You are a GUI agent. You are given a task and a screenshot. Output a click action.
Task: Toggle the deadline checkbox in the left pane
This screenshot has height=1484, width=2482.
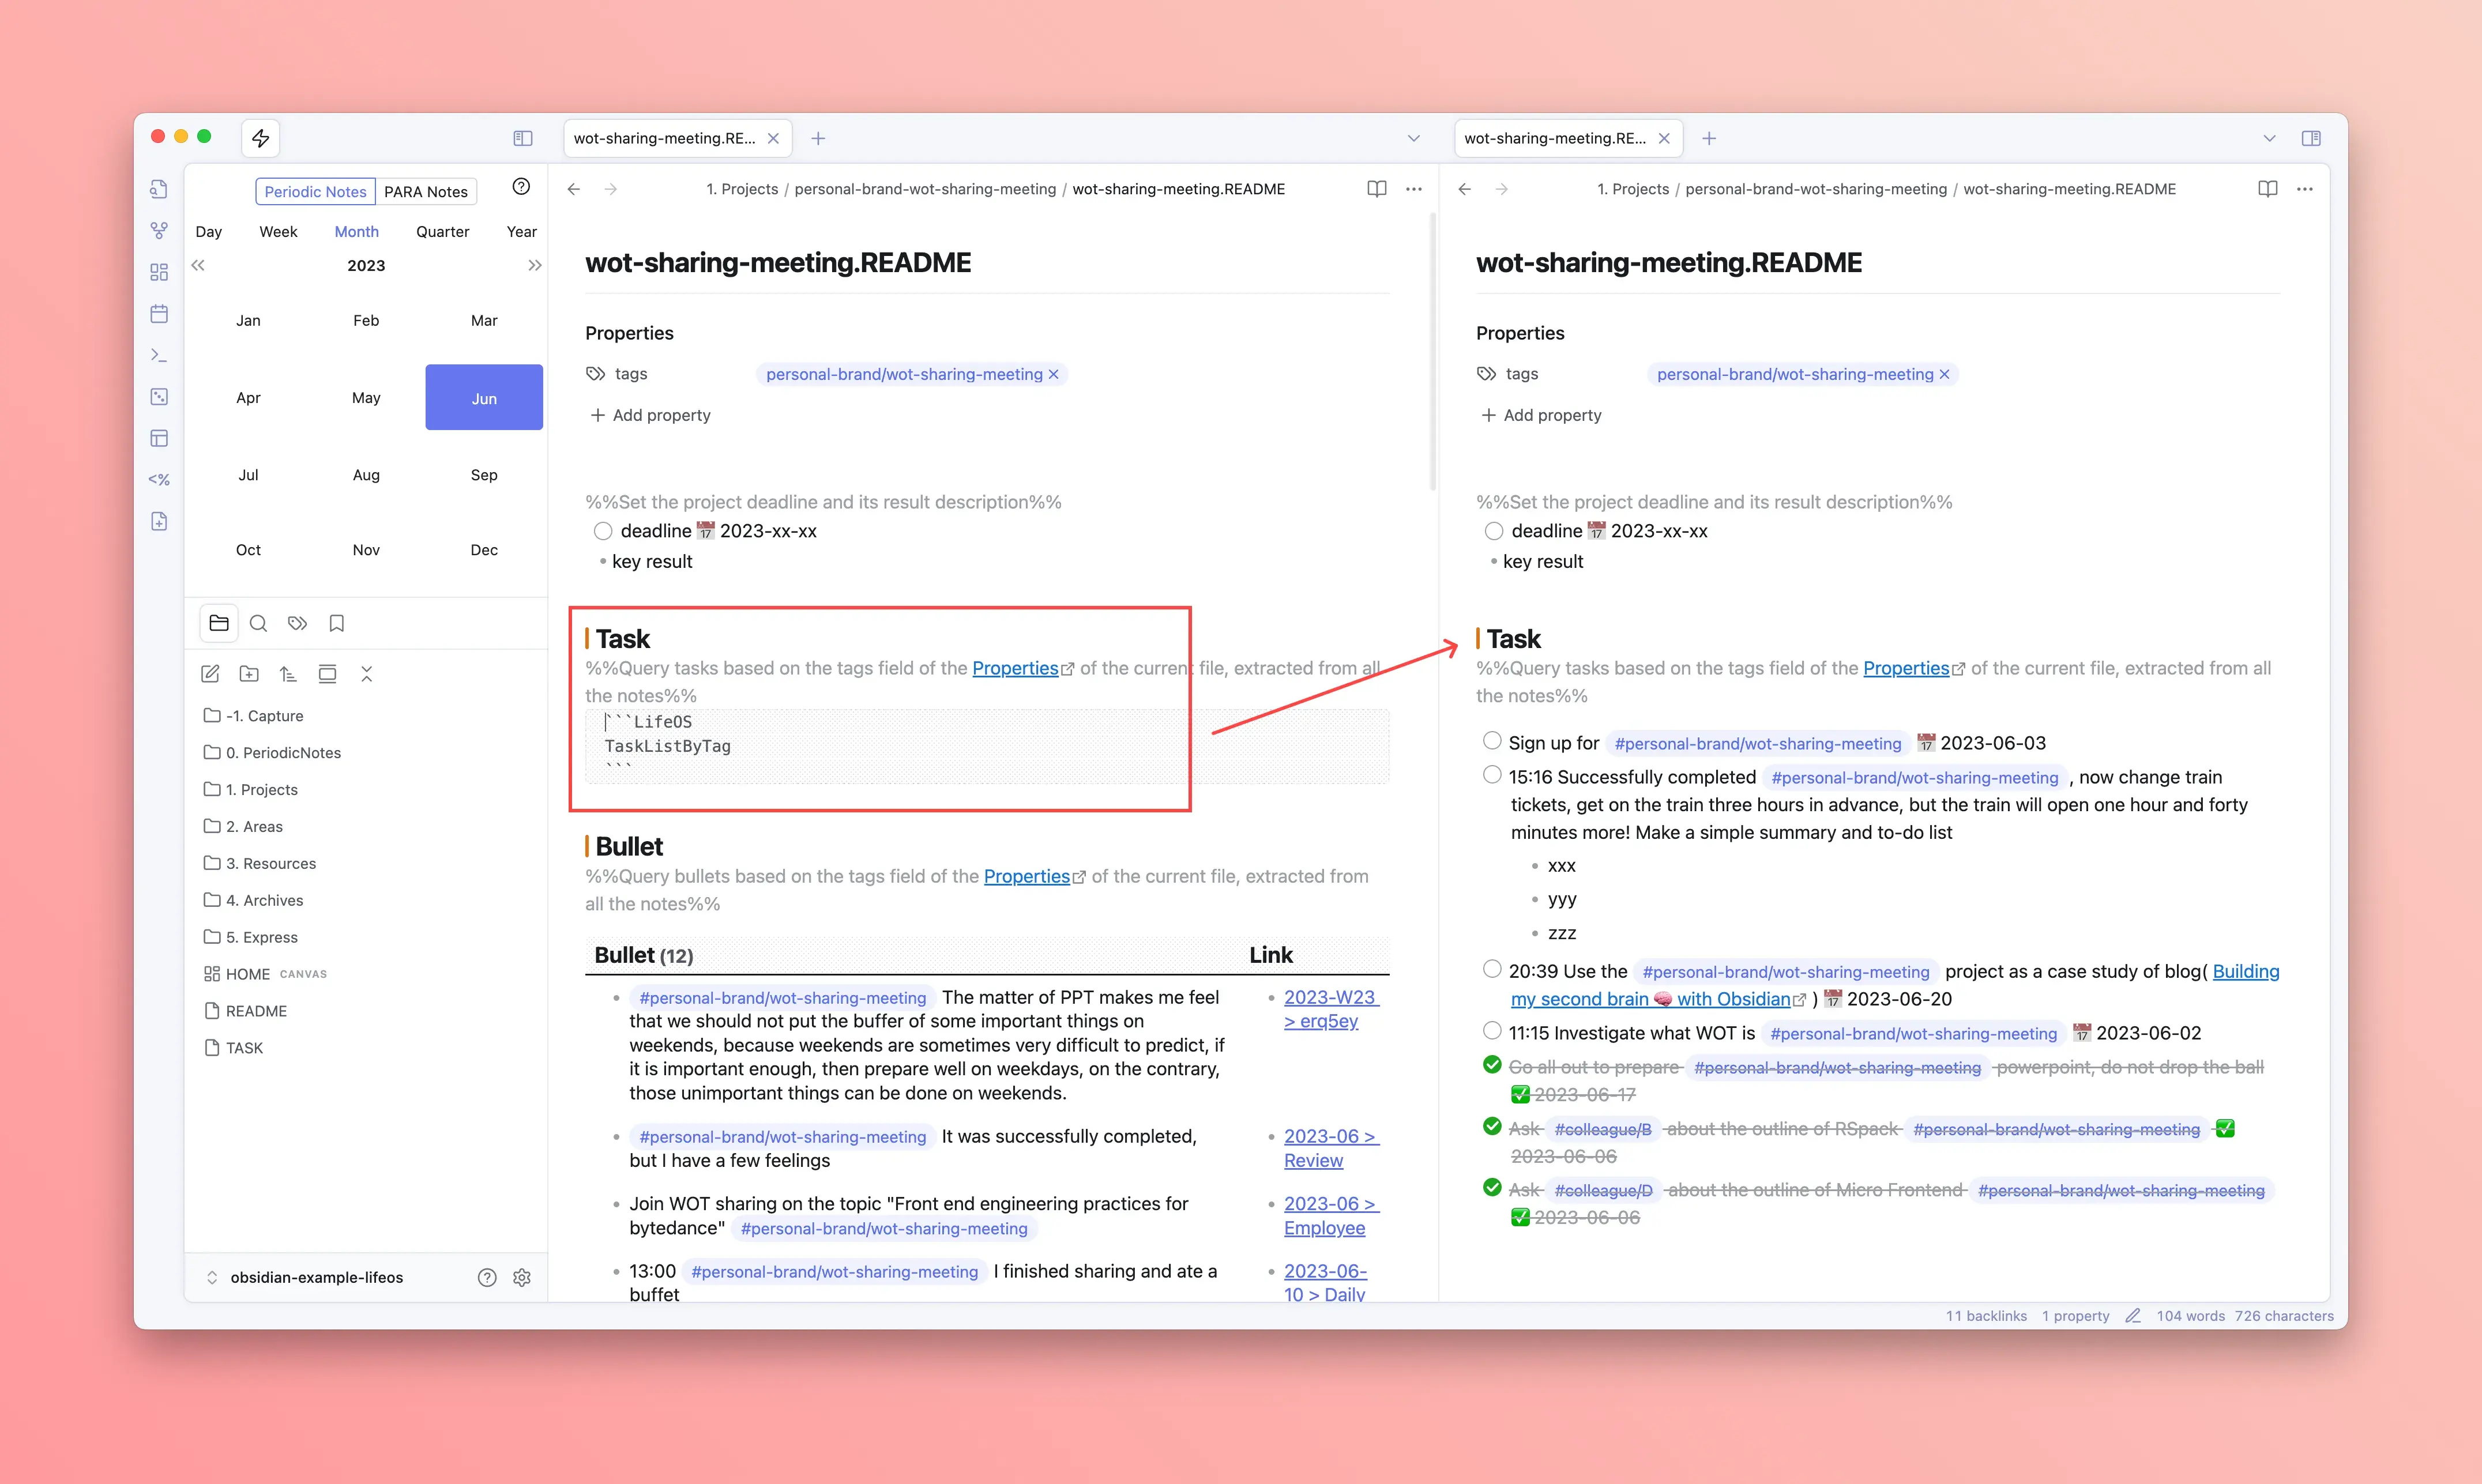(603, 531)
